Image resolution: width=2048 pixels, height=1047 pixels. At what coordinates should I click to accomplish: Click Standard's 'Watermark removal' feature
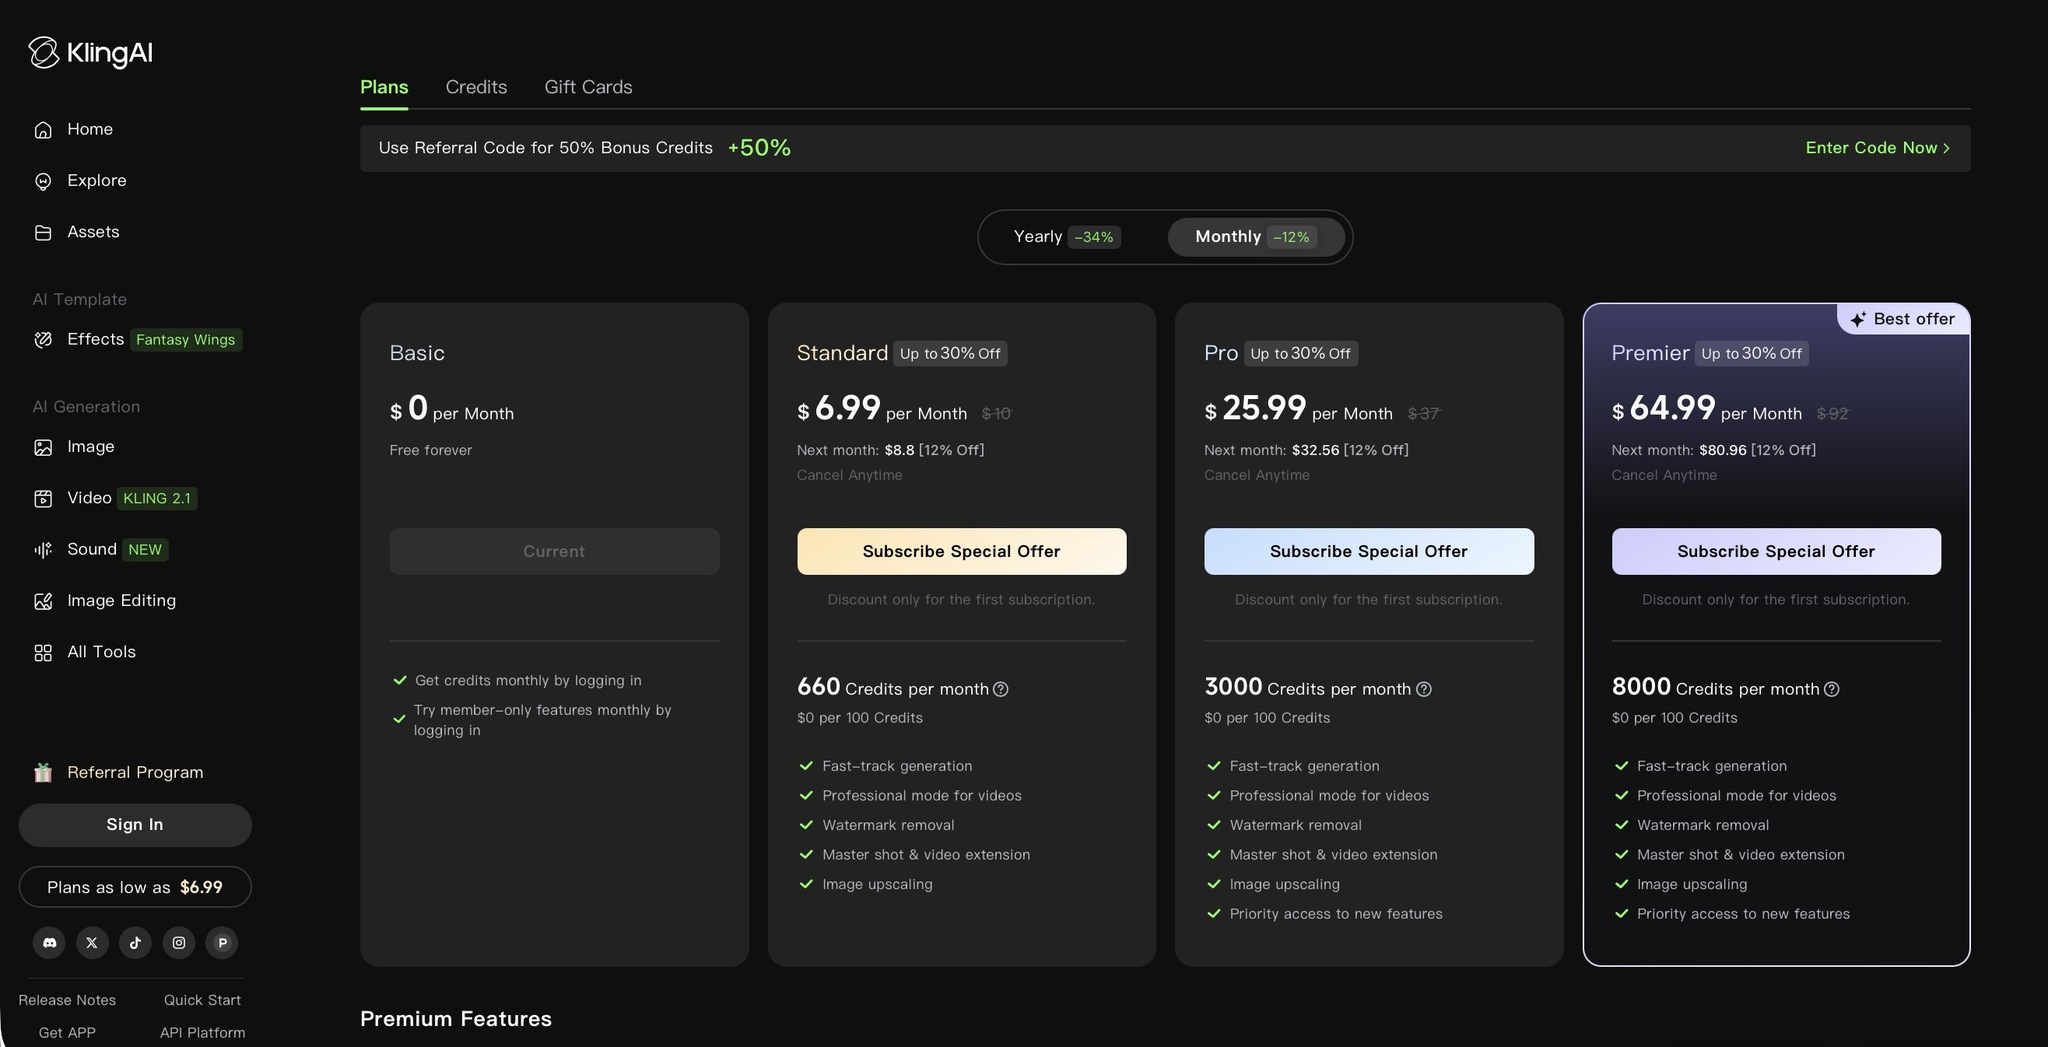(888, 825)
